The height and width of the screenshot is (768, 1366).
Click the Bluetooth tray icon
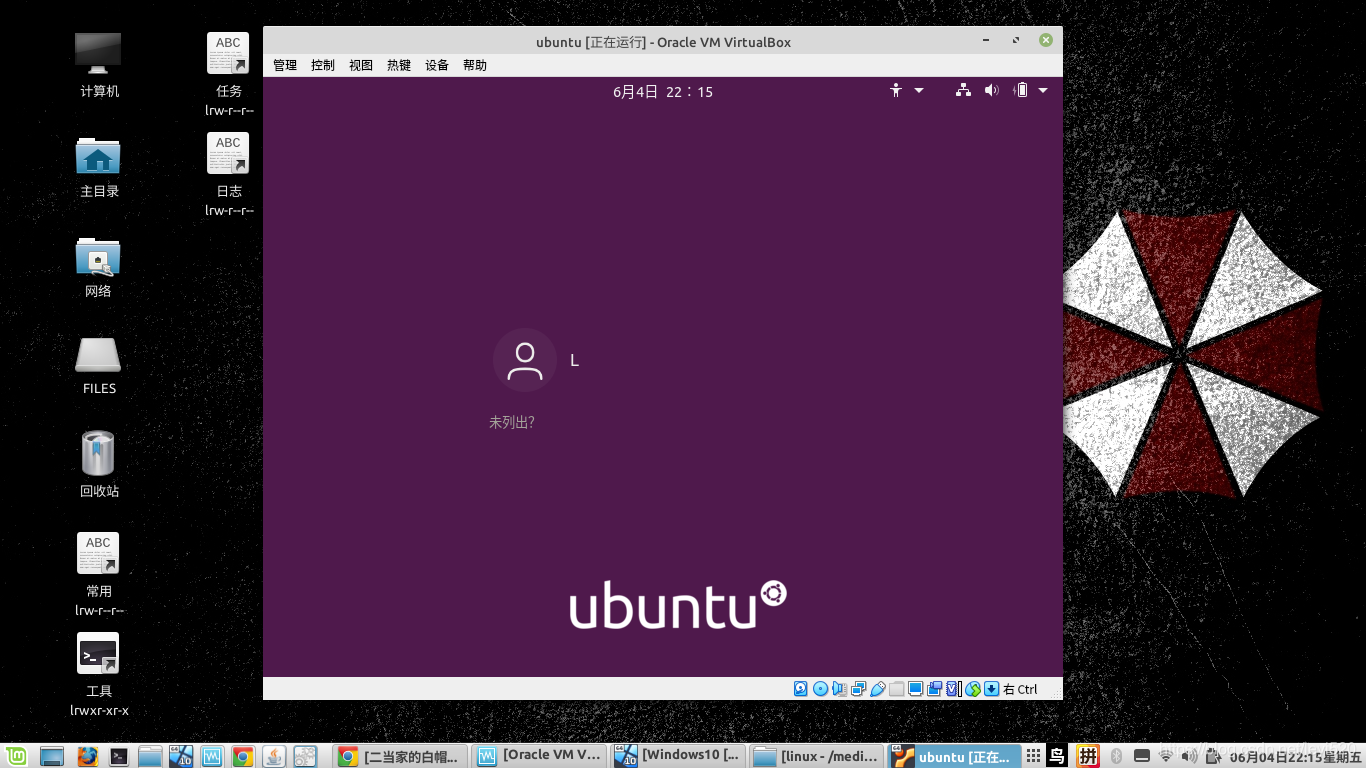(x=1117, y=756)
